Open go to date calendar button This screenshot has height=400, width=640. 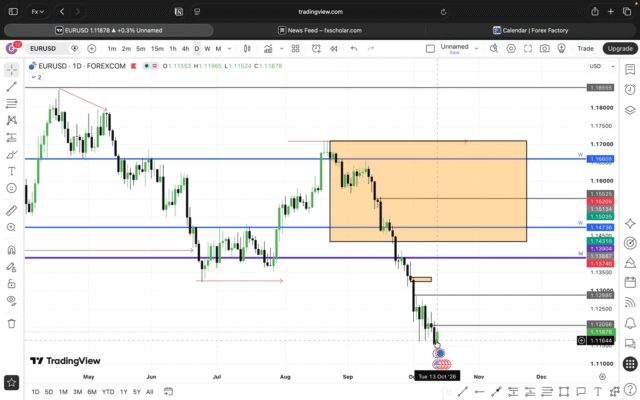tap(168, 392)
